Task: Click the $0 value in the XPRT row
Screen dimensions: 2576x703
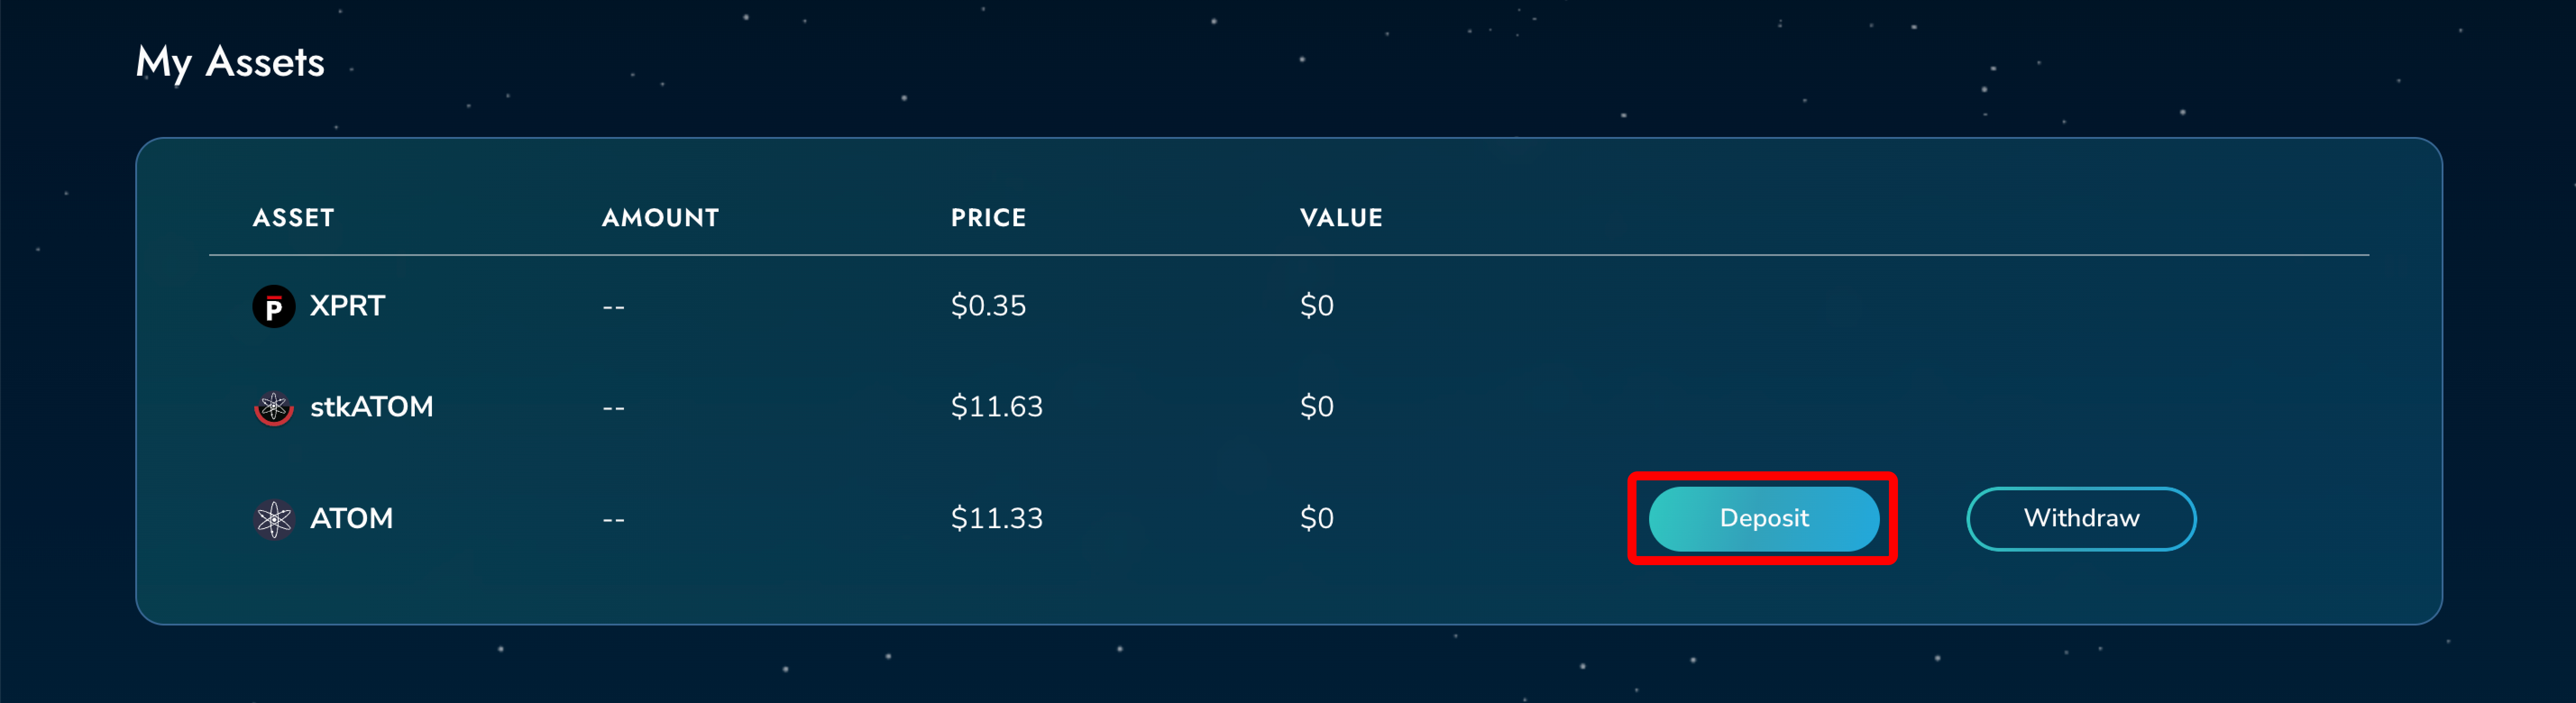Action: [x=1316, y=306]
